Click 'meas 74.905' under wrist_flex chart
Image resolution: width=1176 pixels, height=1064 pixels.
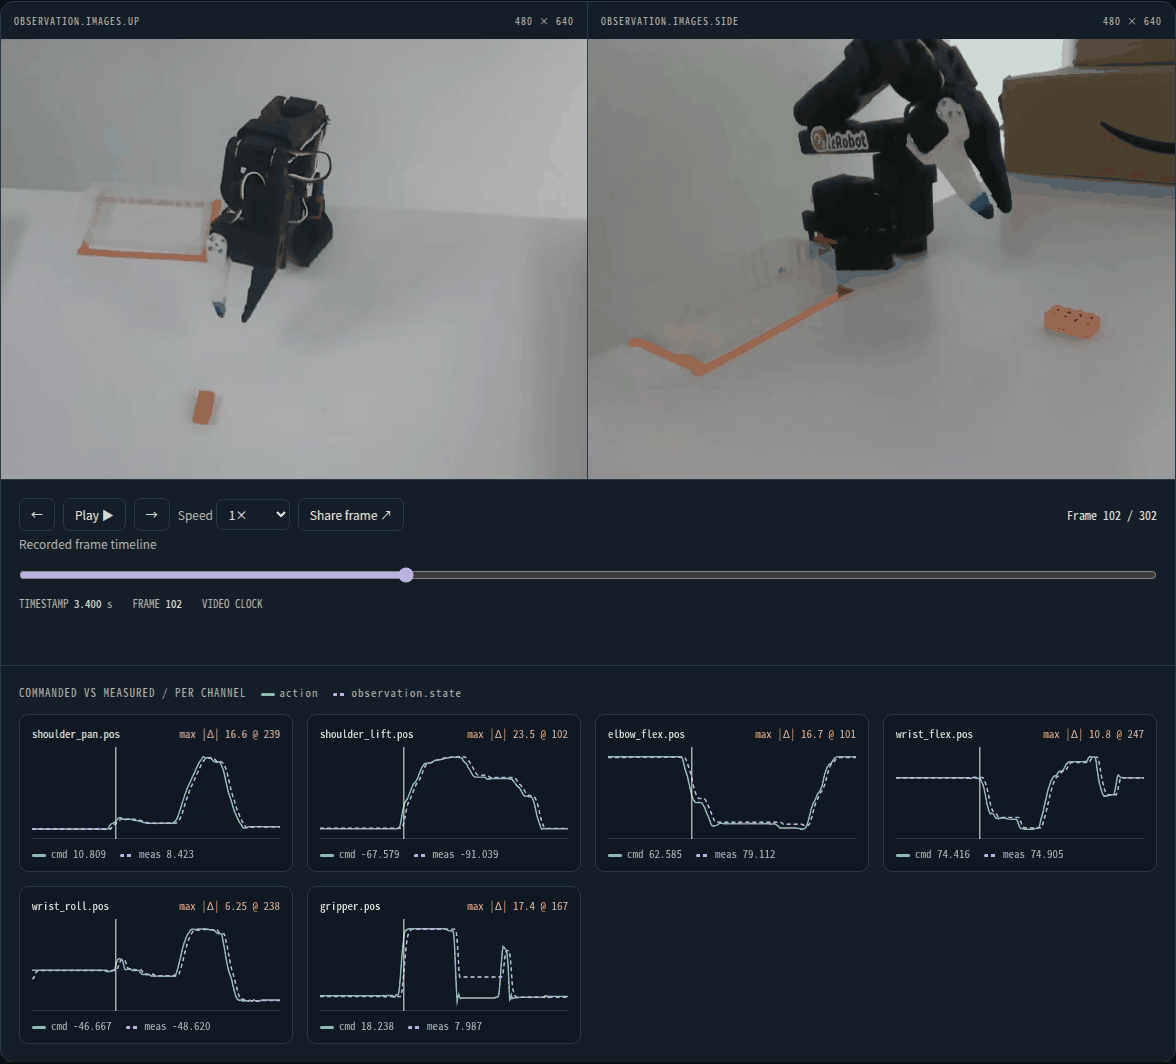tap(1024, 854)
